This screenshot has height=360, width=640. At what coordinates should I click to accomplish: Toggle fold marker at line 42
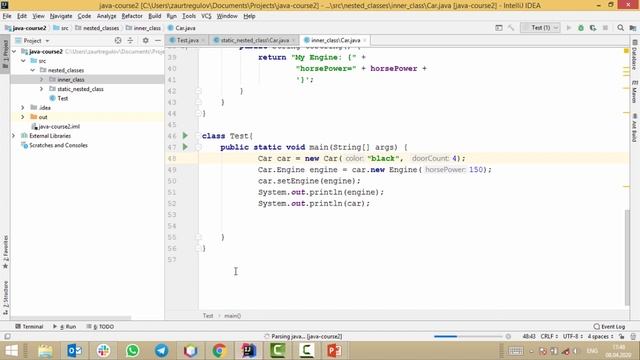pos(198,91)
